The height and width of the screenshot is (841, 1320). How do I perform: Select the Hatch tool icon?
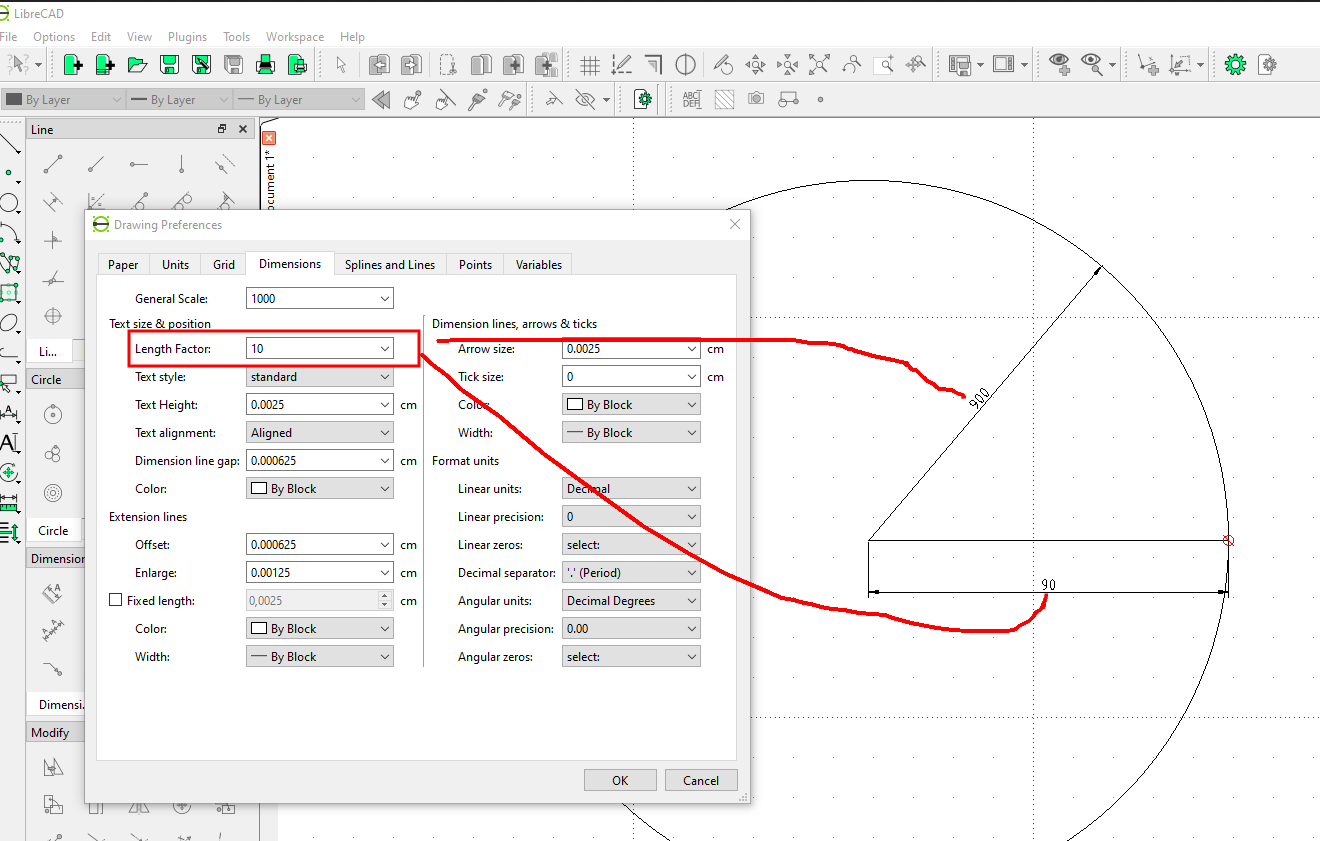tap(724, 99)
